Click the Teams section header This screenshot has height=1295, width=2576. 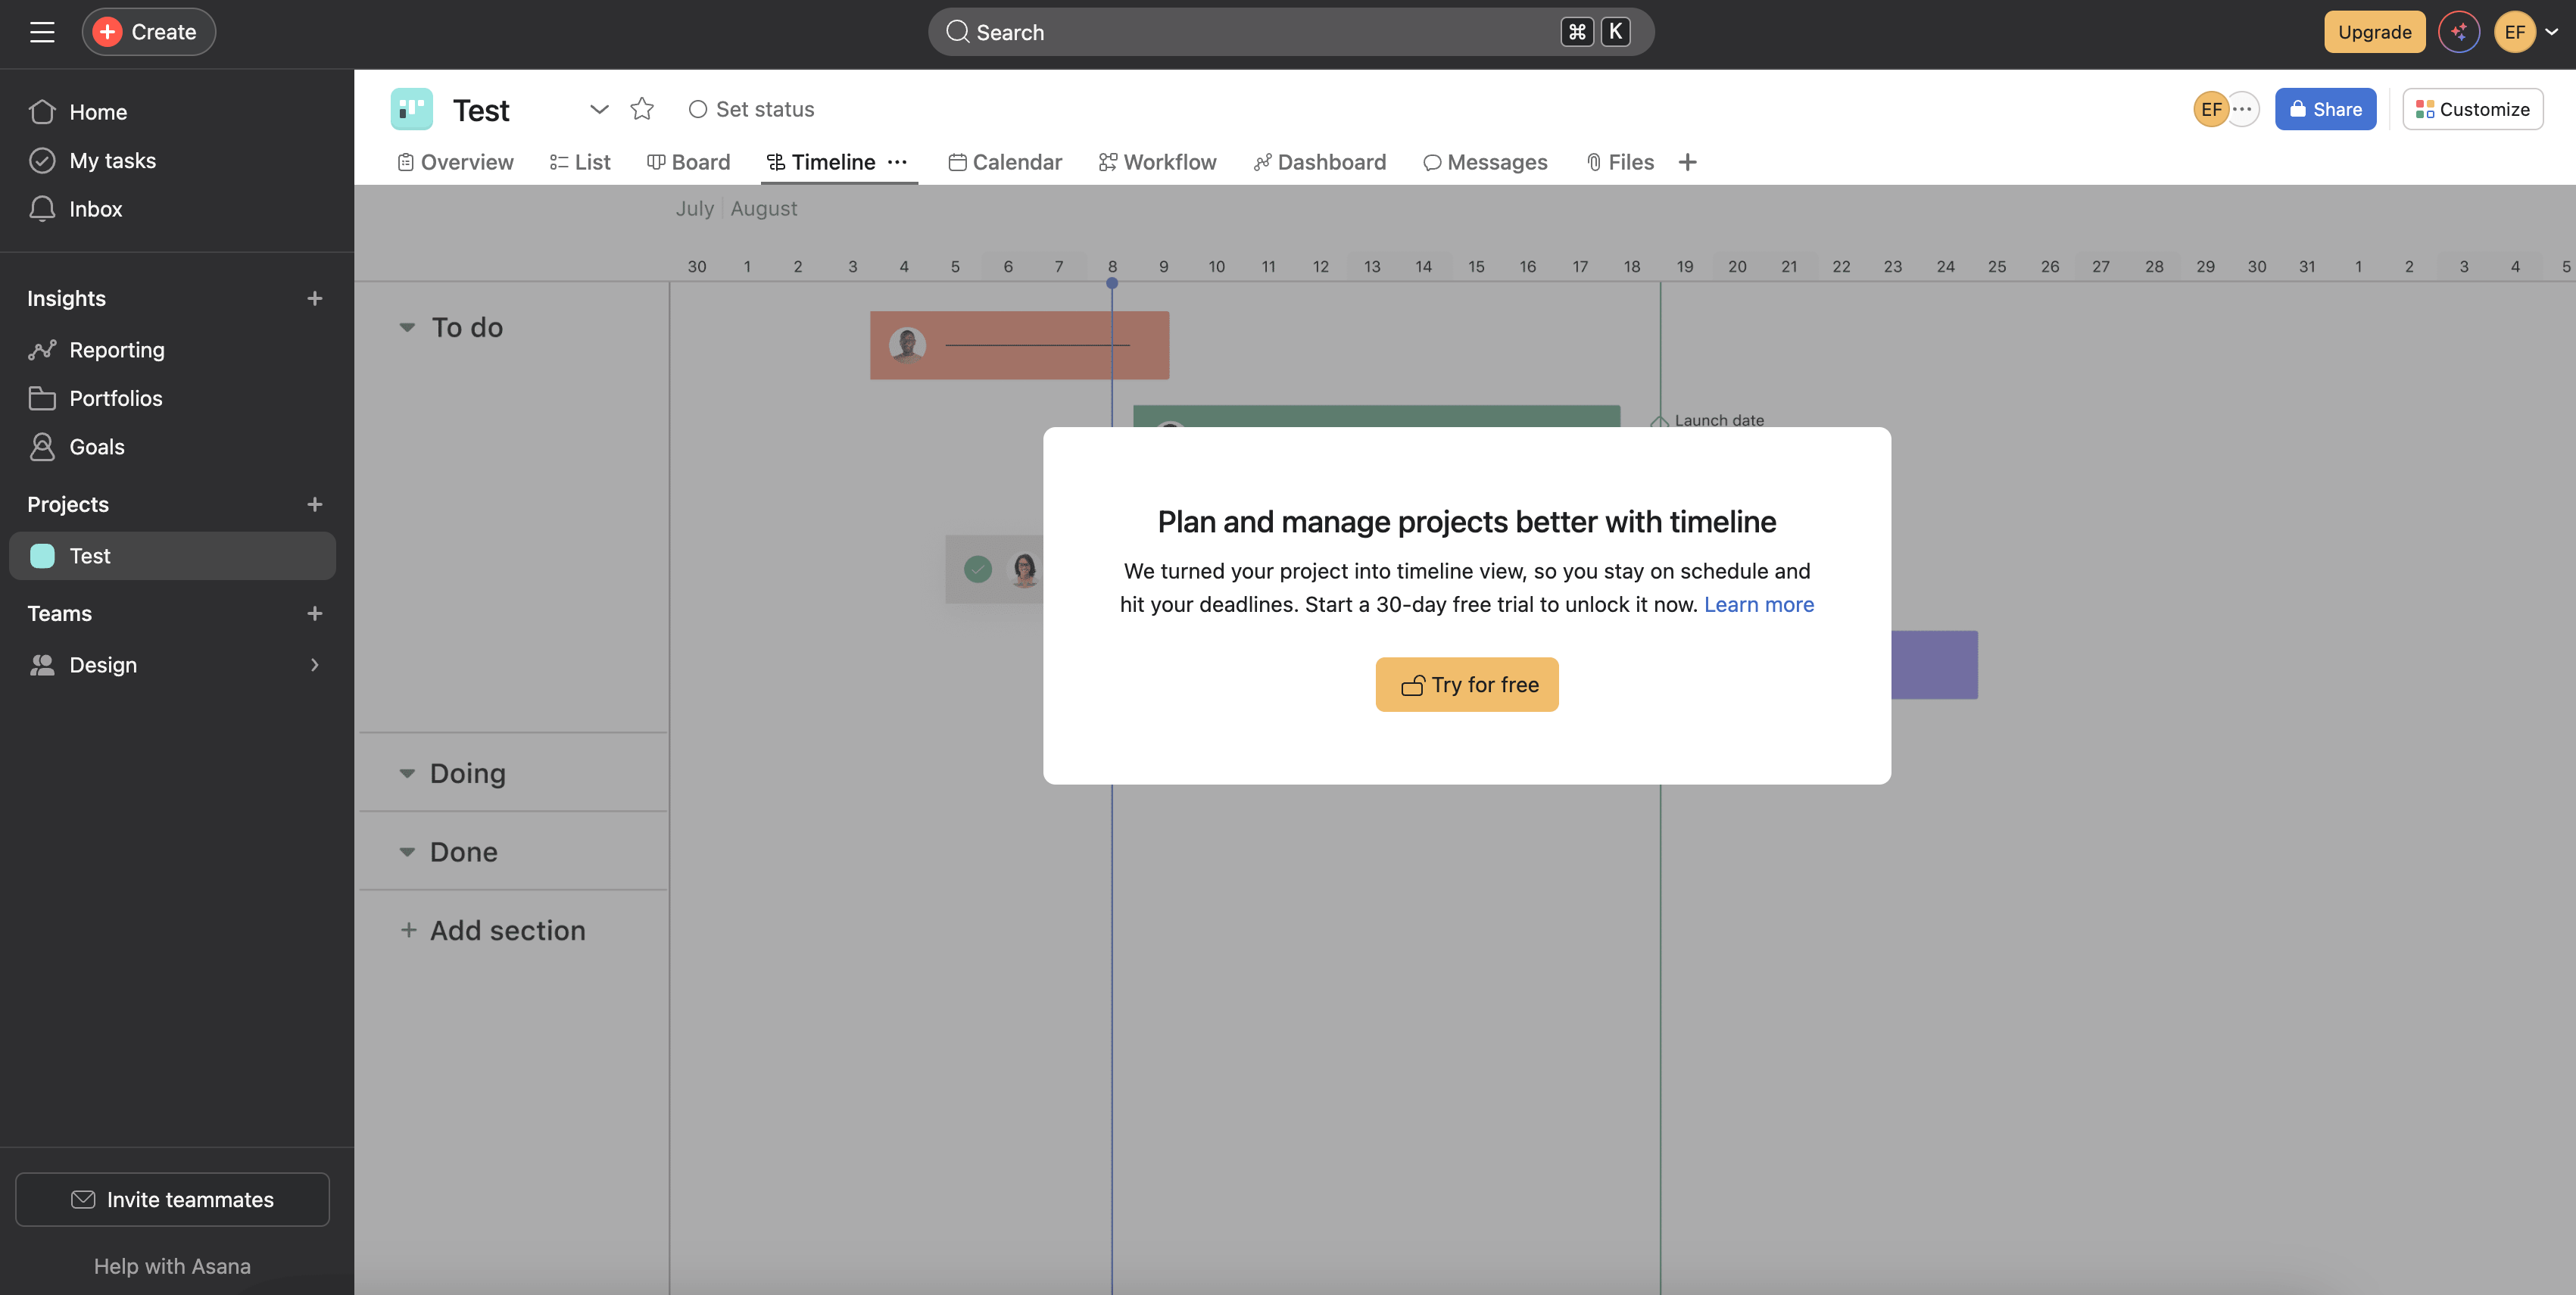(x=59, y=613)
